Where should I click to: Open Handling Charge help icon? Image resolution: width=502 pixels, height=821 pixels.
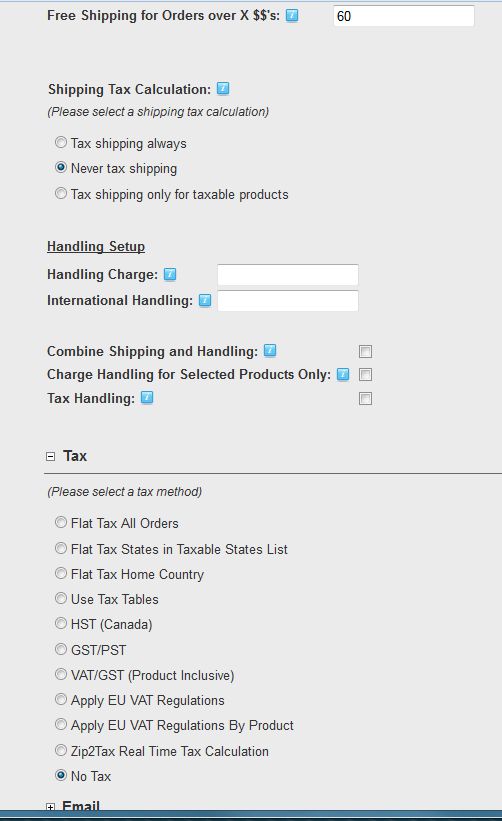point(170,274)
